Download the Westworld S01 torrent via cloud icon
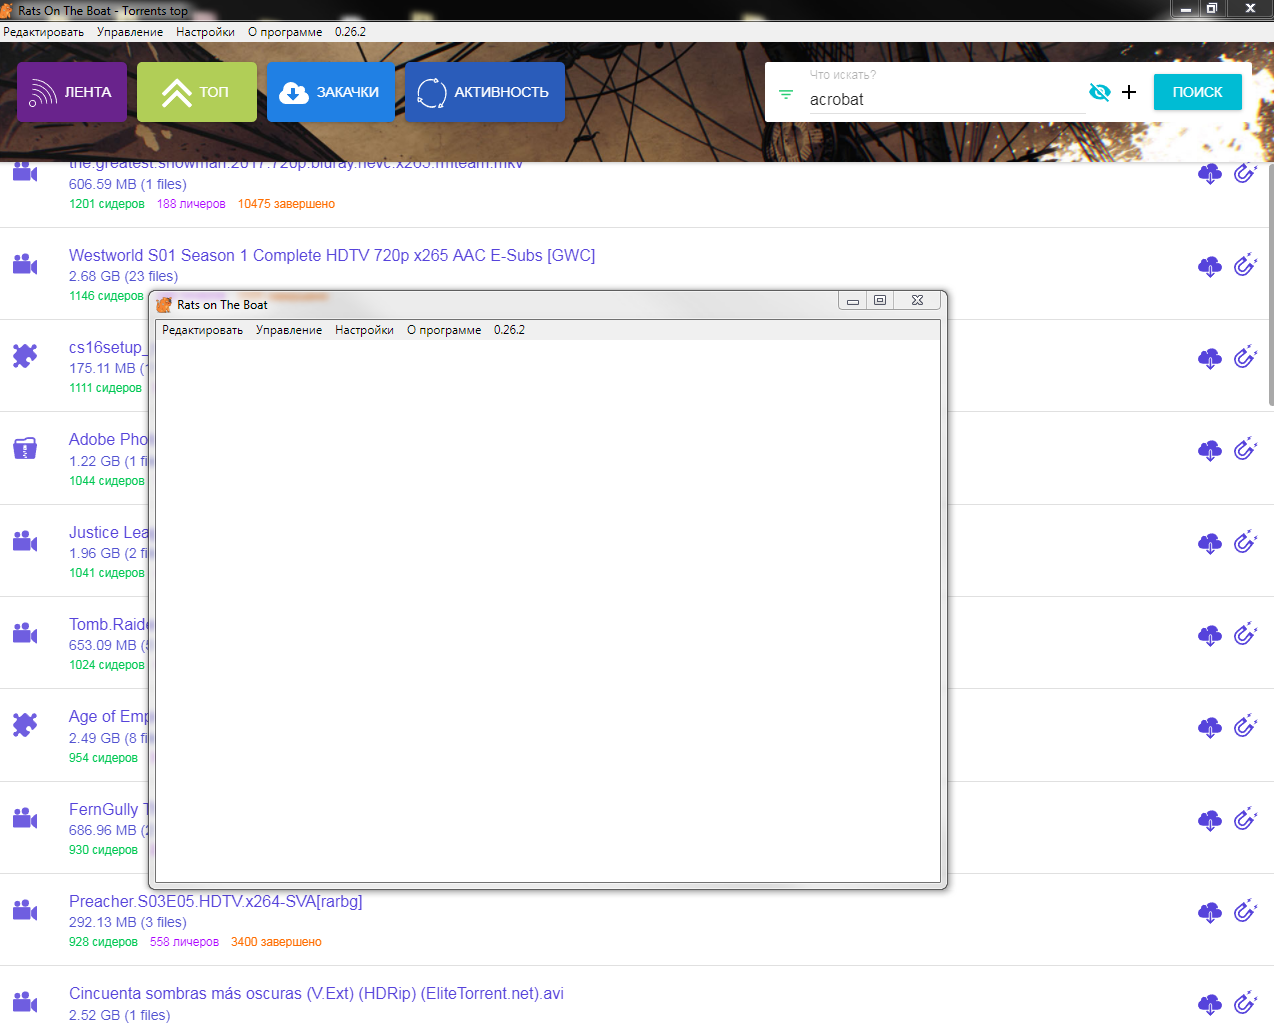 (1209, 266)
